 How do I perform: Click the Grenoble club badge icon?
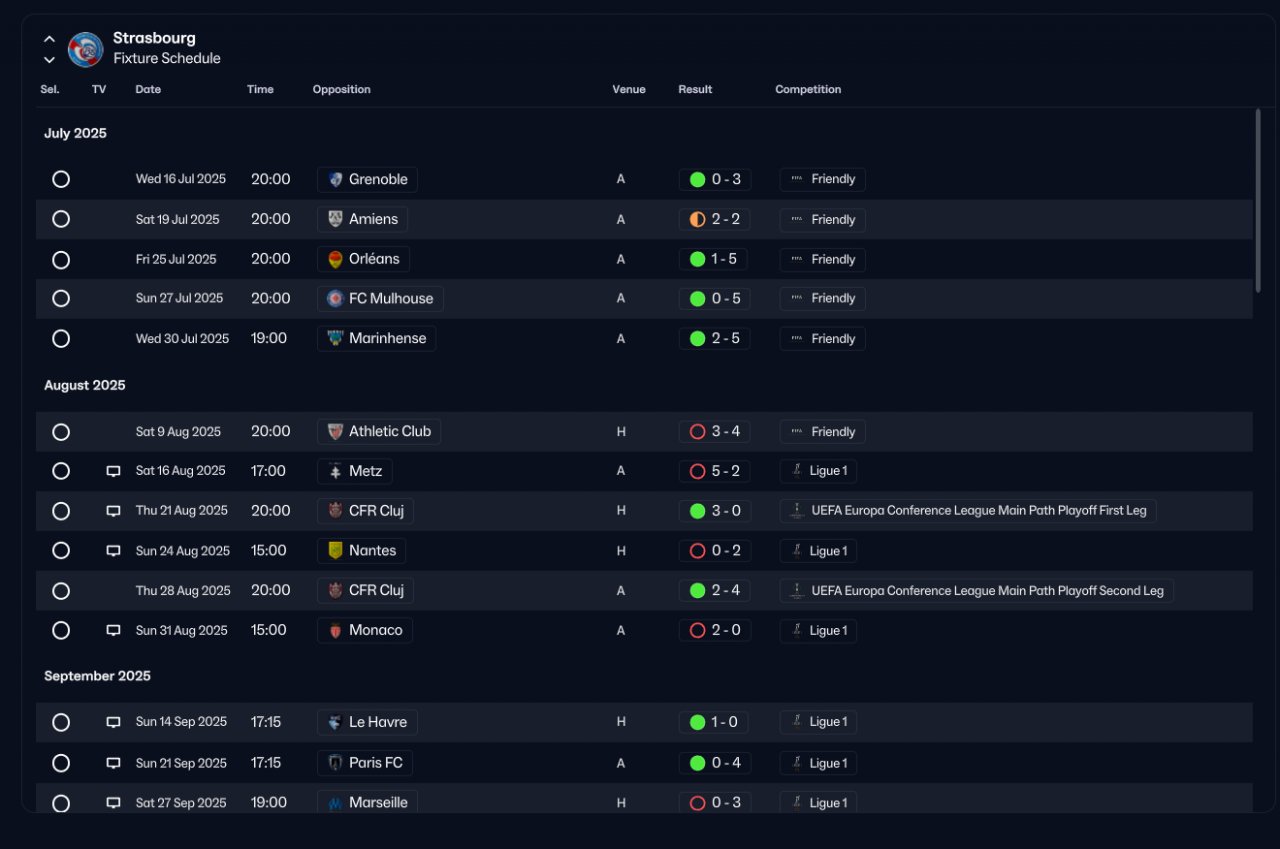336,180
